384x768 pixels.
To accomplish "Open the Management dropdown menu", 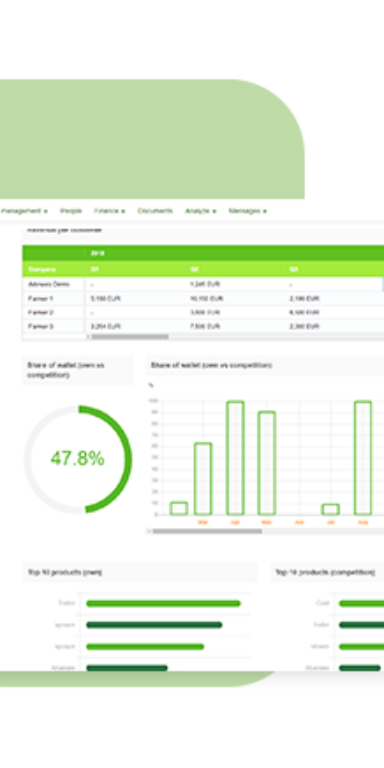I will pyautogui.click(x=24, y=211).
